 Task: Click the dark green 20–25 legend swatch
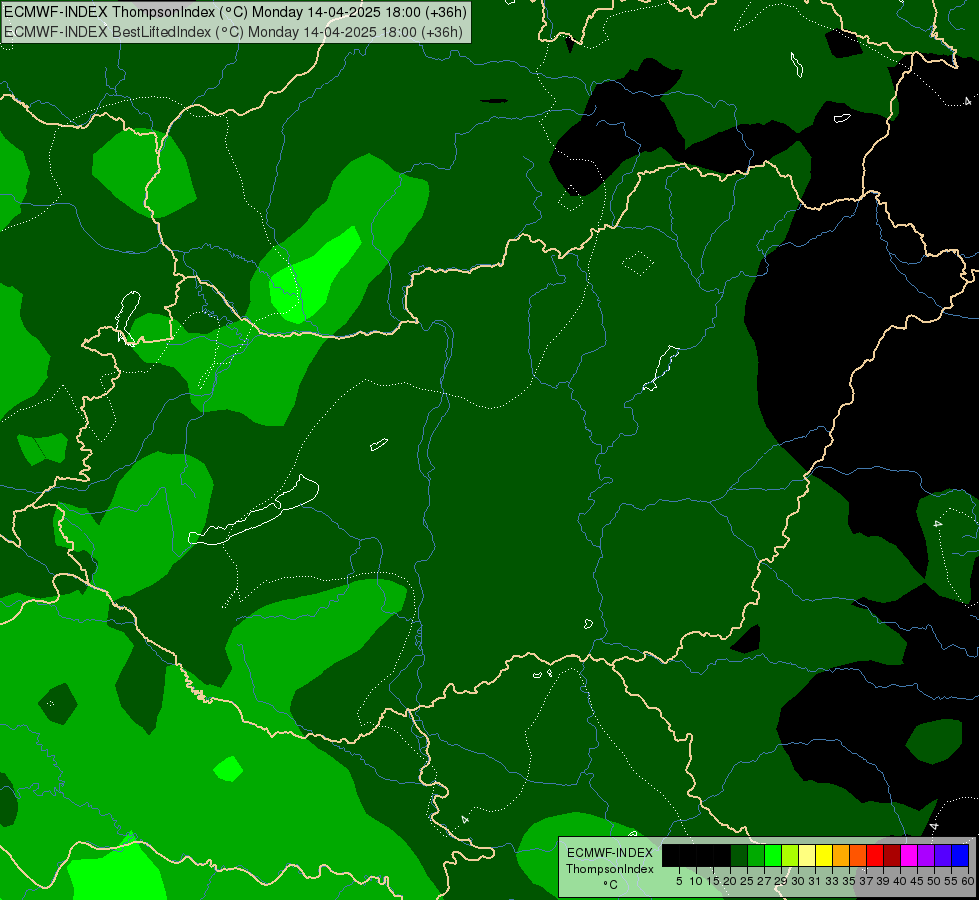click(x=739, y=856)
